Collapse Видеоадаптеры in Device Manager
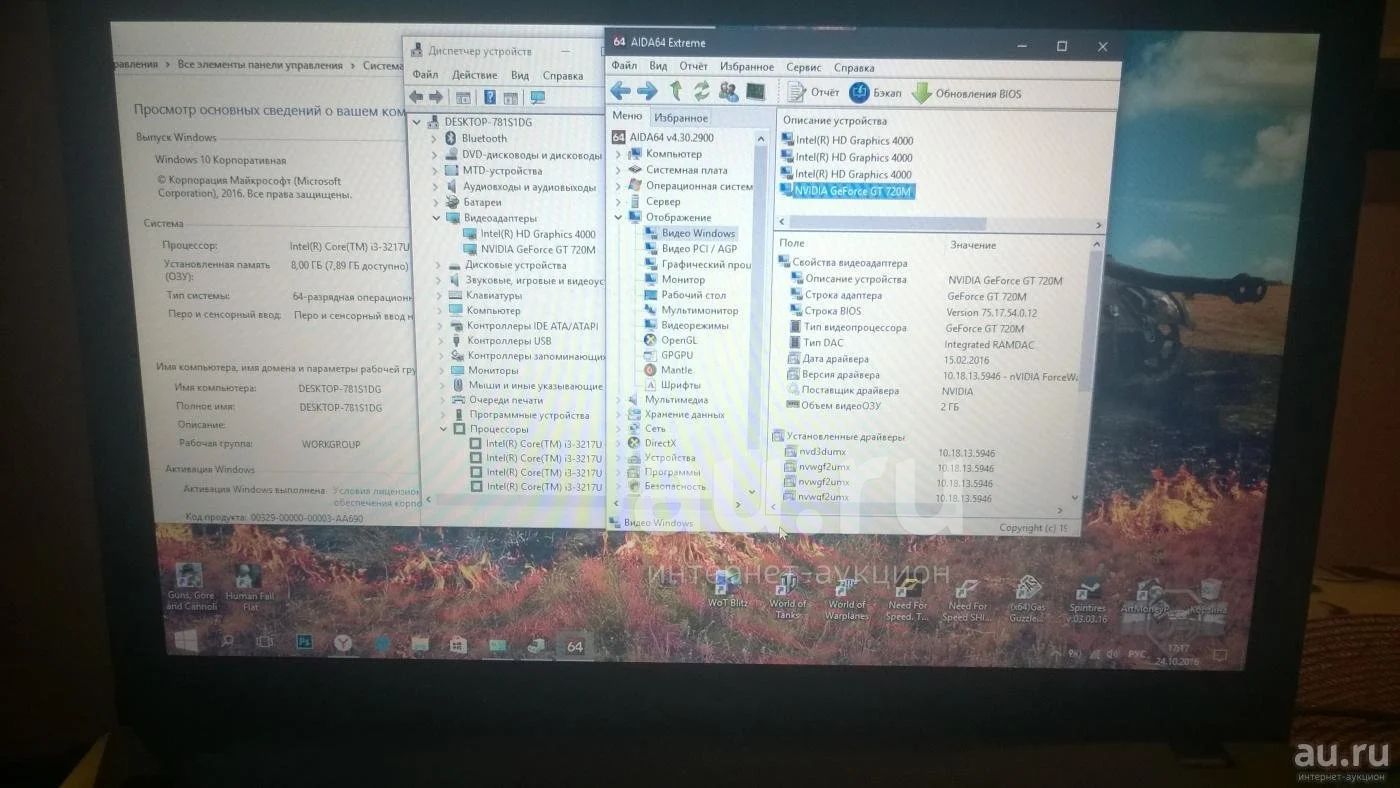This screenshot has width=1400, height=788. point(436,218)
